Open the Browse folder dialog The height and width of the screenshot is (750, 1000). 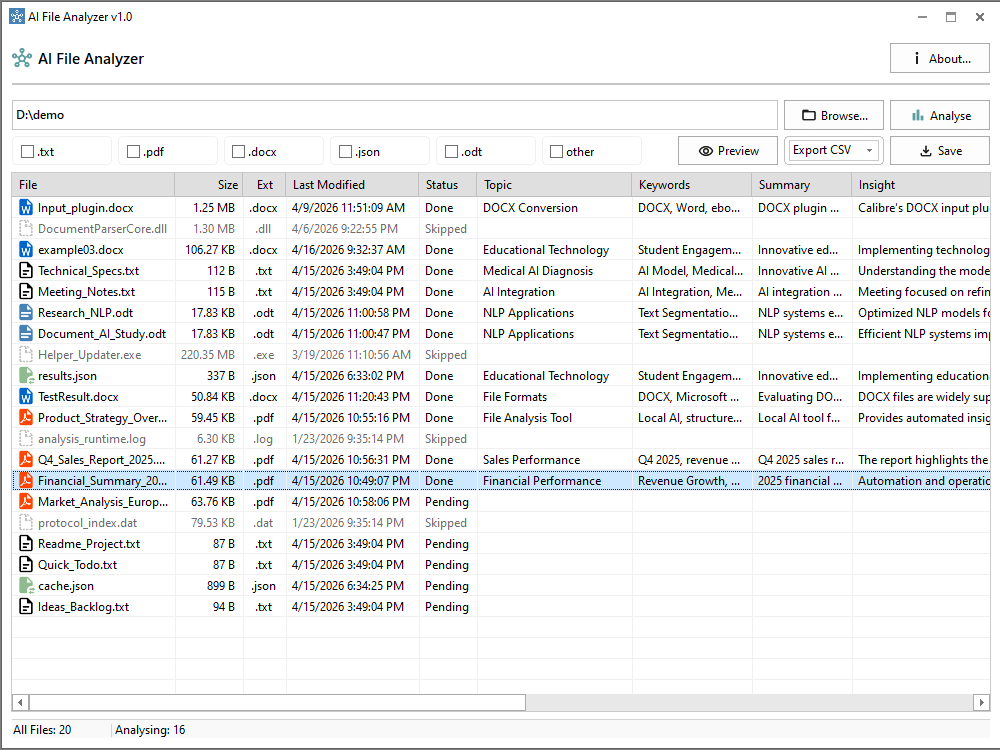point(833,115)
